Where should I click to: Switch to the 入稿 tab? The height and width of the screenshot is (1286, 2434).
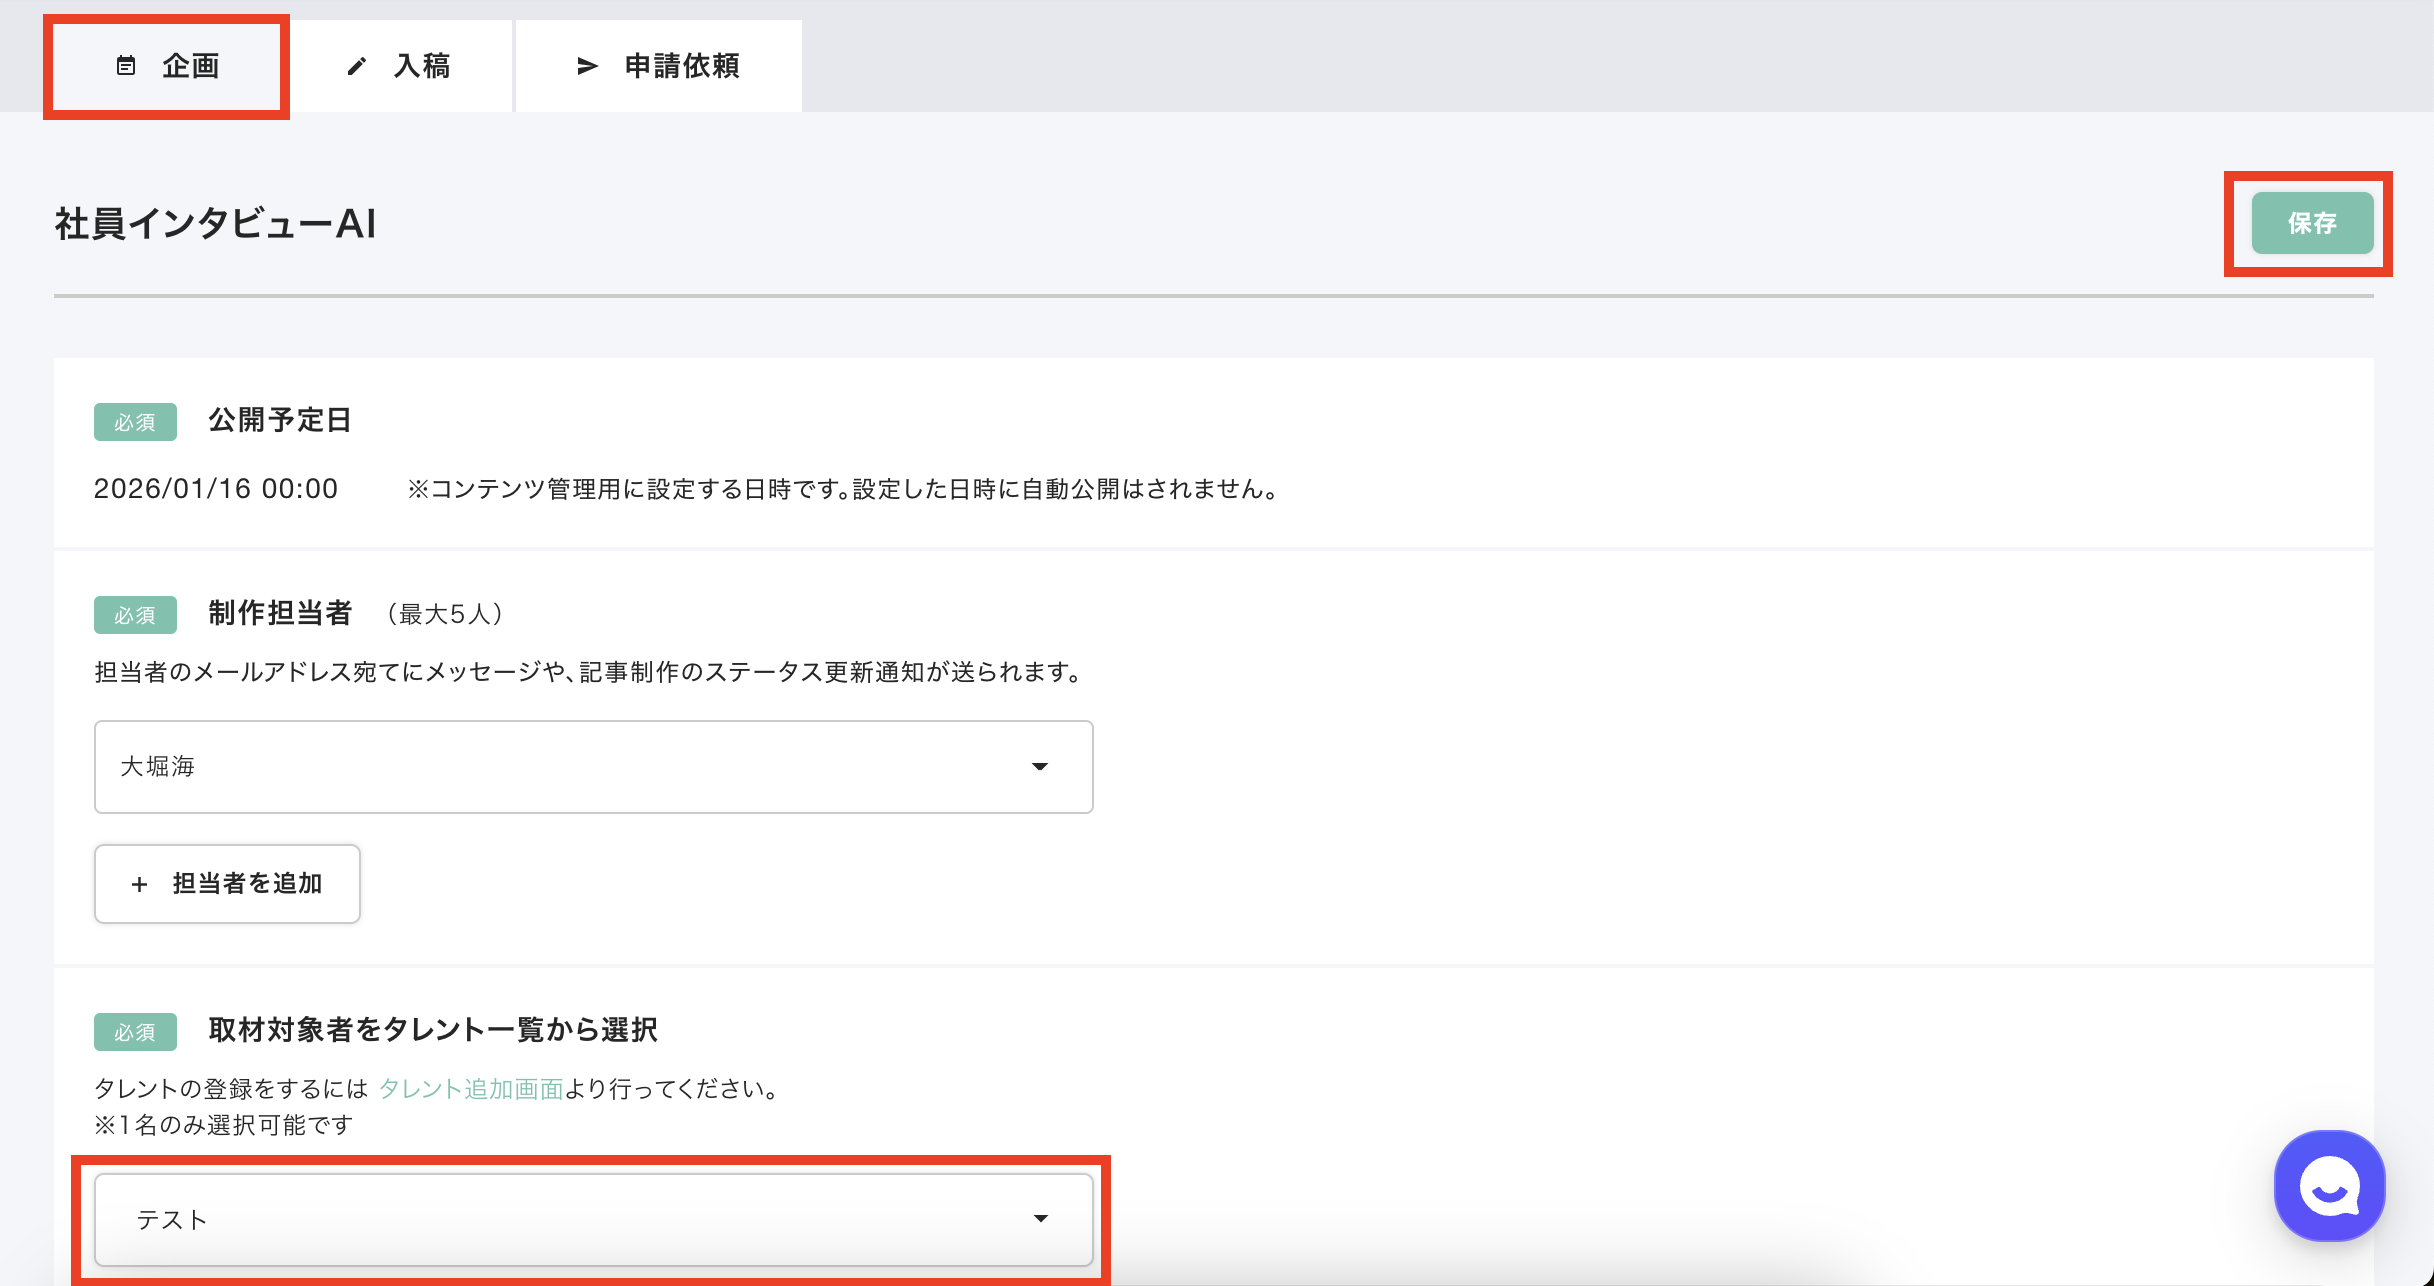399,66
